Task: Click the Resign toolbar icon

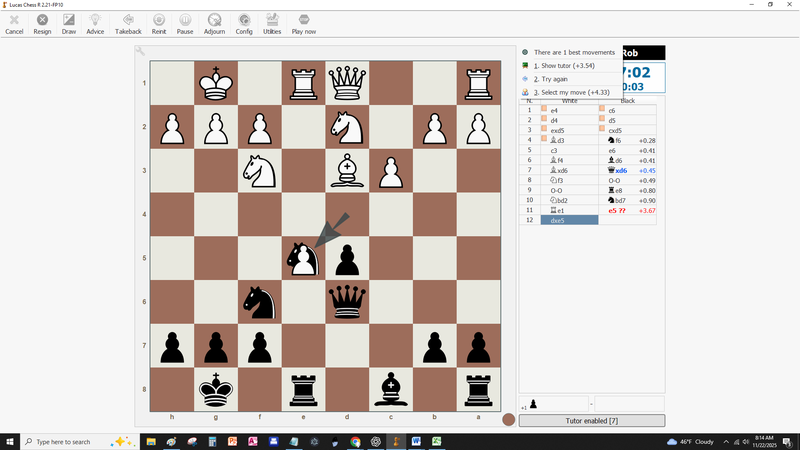Action: (42, 23)
